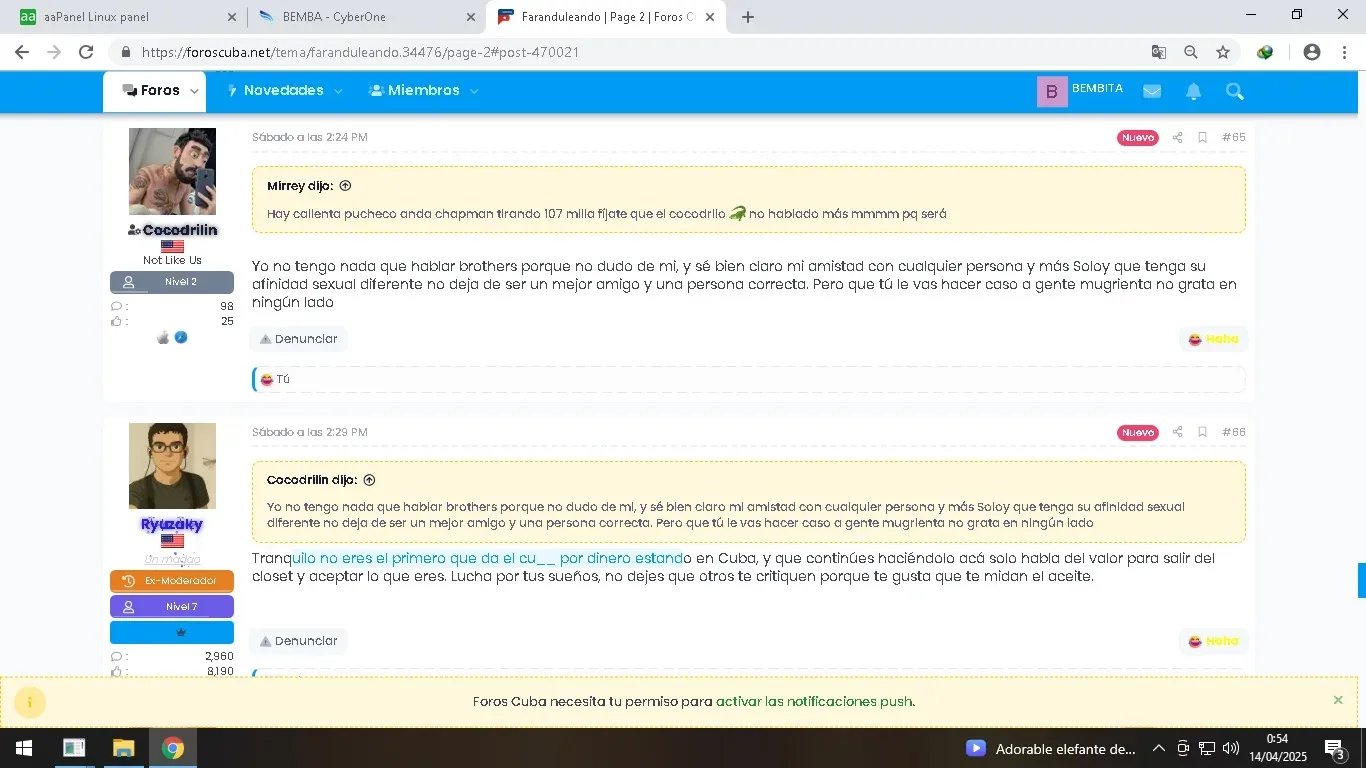
Task: Click the Ex-Moderador badge
Action: point(172,581)
